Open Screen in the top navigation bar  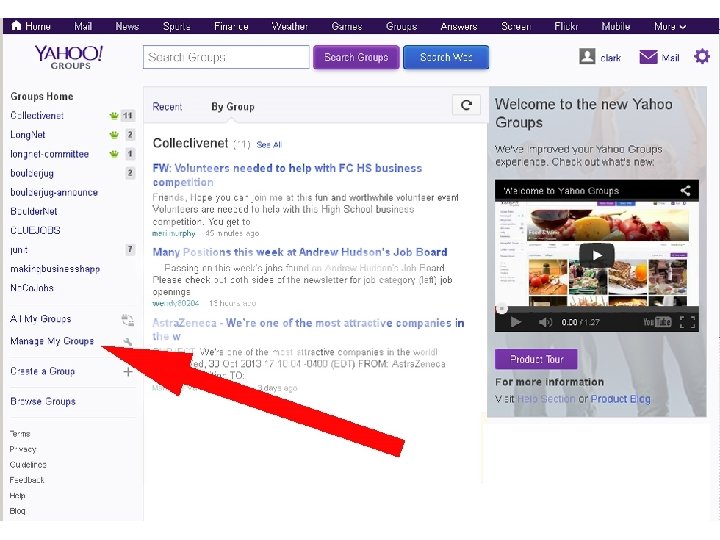click(516, 26)
